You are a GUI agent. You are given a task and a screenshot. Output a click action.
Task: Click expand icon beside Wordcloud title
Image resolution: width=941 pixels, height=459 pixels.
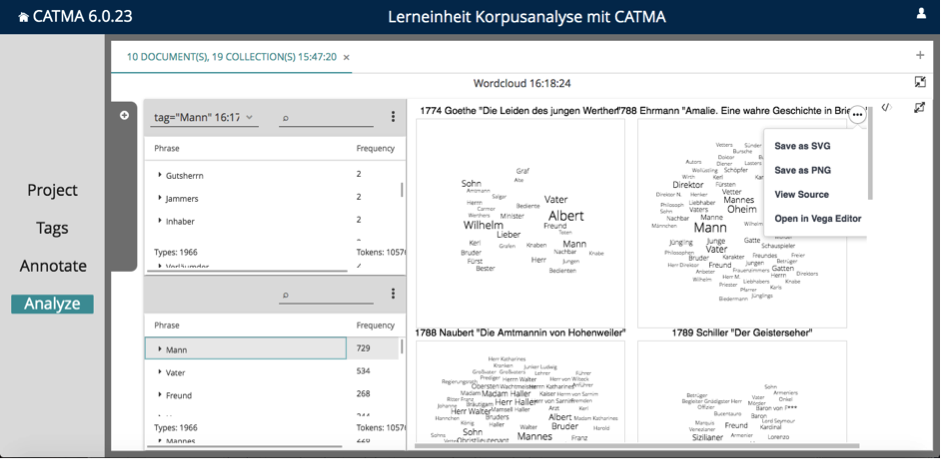[919, 82]
